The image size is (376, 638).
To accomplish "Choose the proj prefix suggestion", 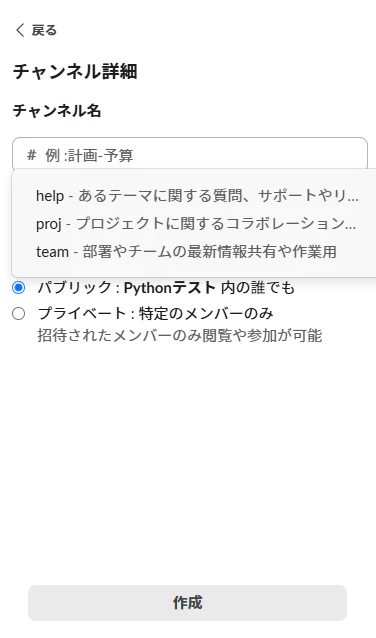I will click(195, 224).
